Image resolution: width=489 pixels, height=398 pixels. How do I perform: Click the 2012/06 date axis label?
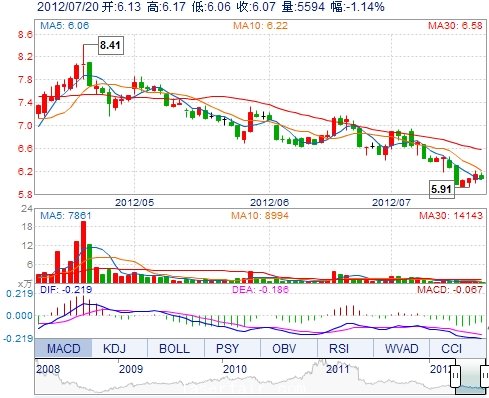coord(269,202)
